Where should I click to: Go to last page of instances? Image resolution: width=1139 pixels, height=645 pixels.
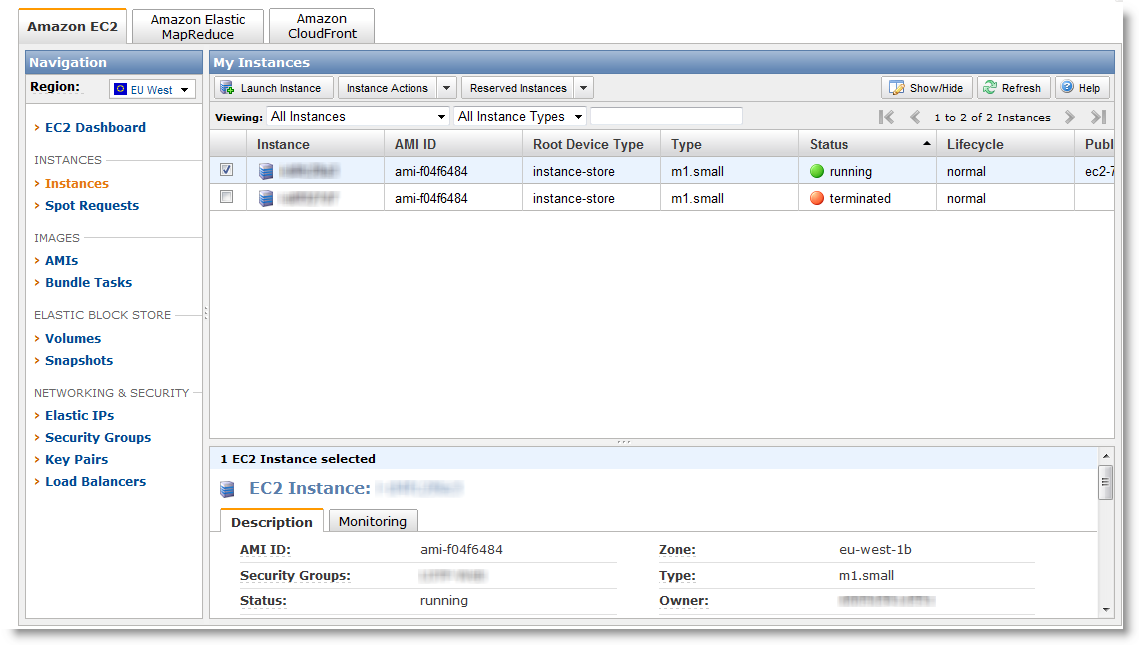[1098, 117]
